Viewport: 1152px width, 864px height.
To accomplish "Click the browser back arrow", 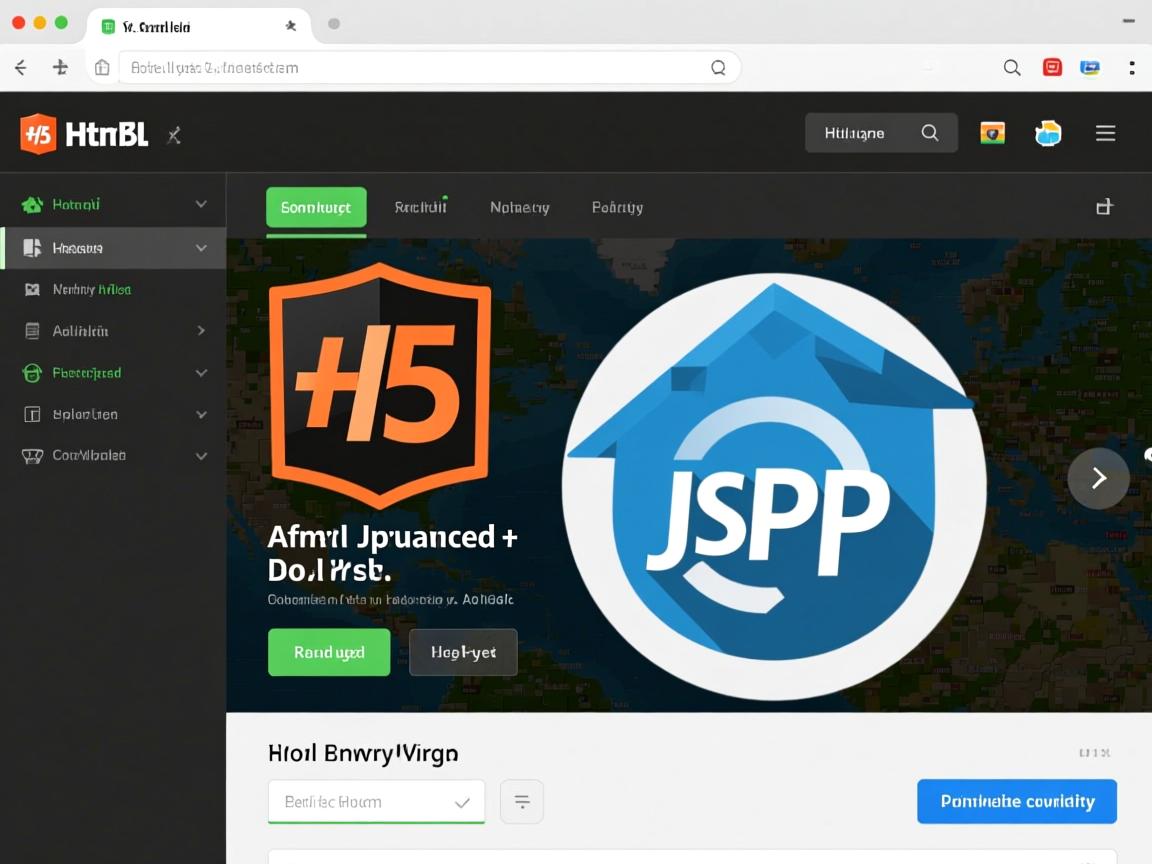I will click(20, 67).
